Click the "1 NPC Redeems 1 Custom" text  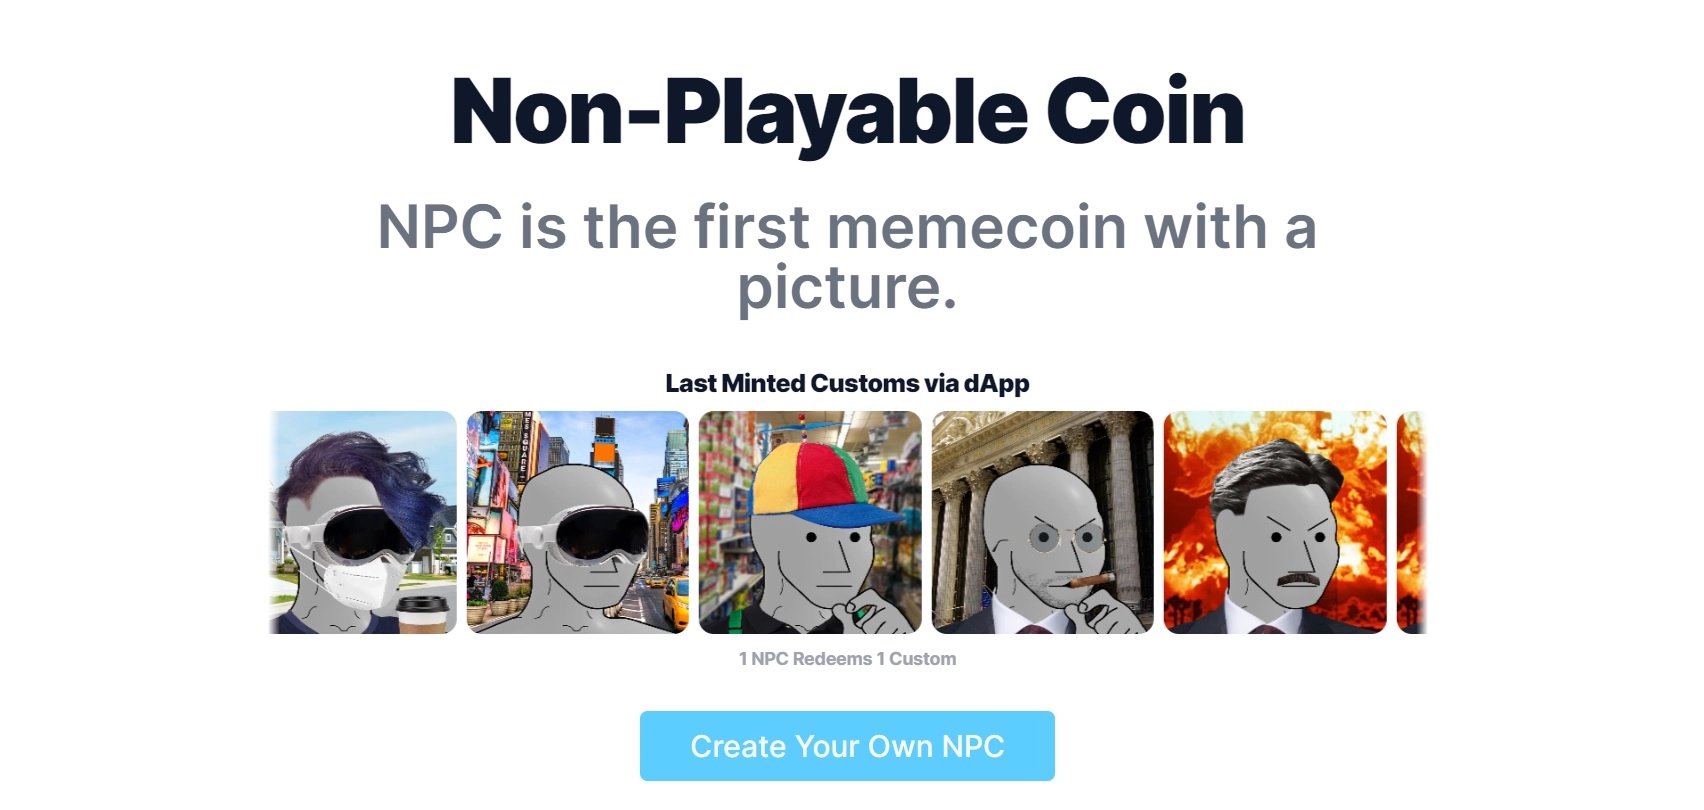click(847, 659)
